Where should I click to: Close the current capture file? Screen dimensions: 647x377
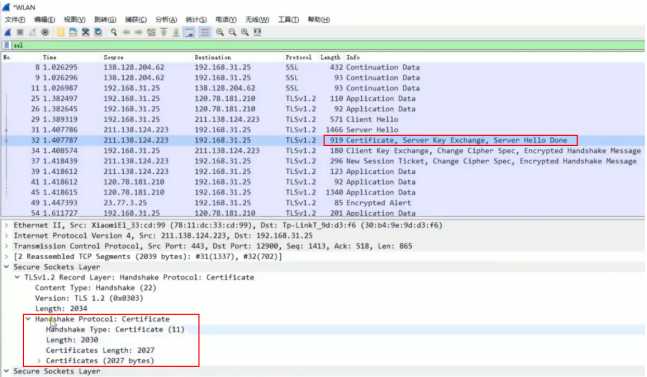click(x=85, y=32)
